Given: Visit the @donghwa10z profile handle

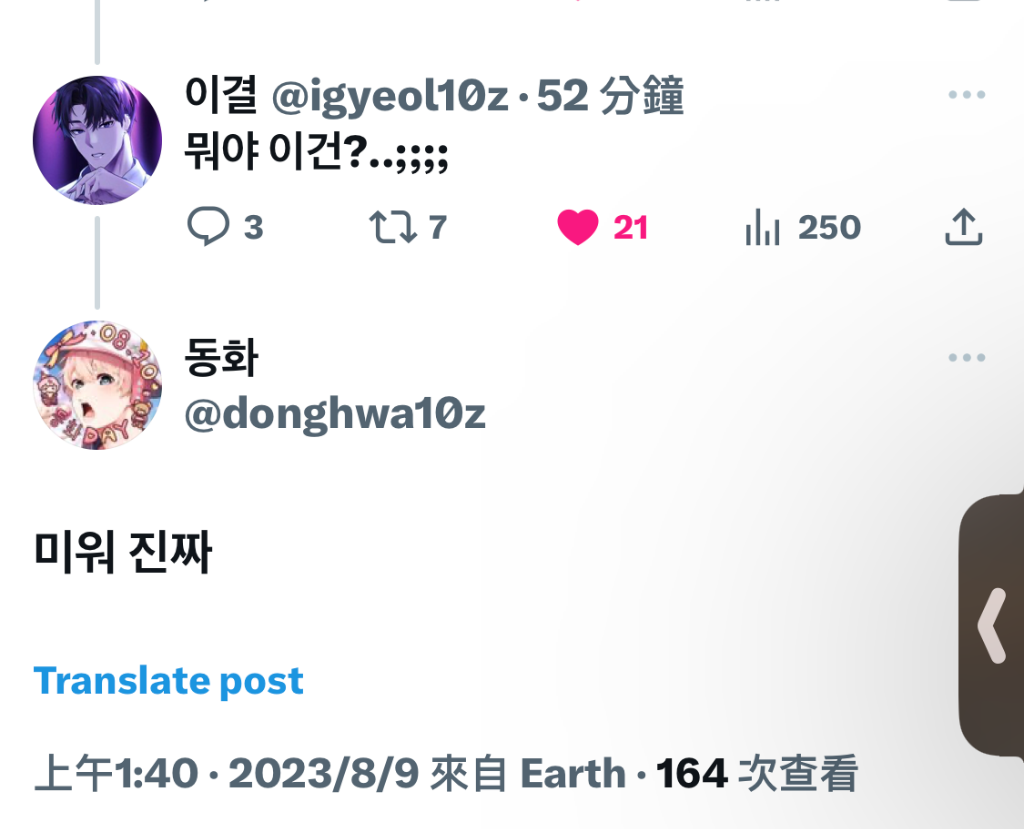Looking at the screenshot, I should pos(335,415).
